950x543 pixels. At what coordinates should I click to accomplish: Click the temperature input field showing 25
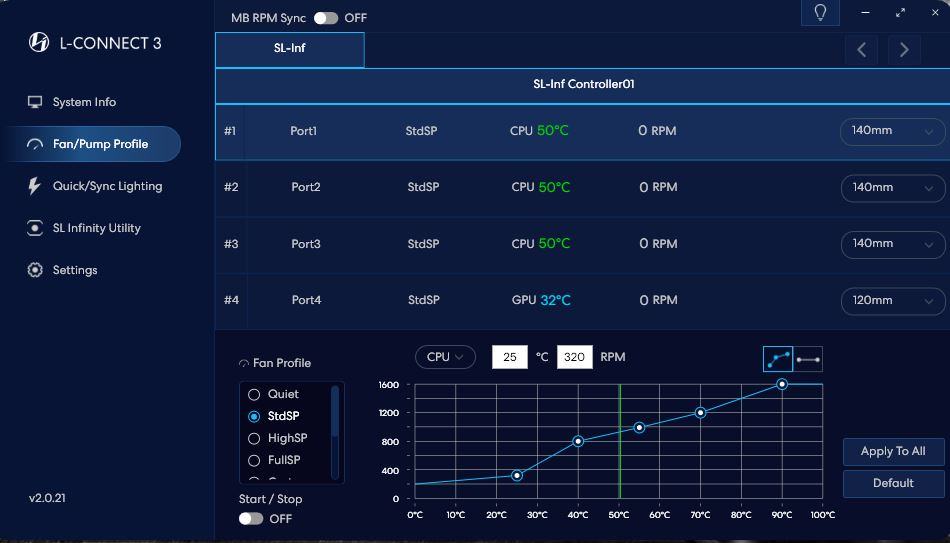(510, 357)
